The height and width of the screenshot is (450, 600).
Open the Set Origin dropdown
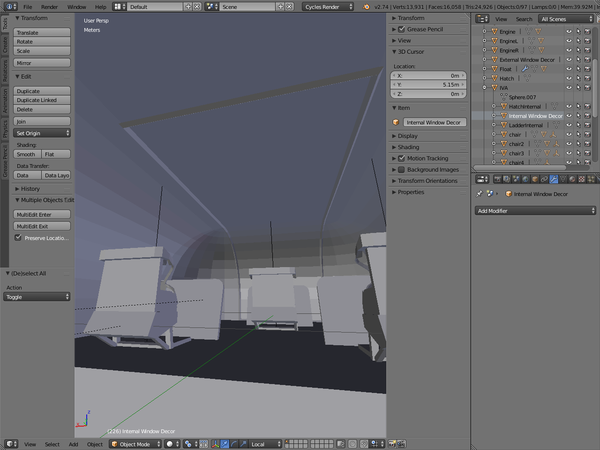42,132
